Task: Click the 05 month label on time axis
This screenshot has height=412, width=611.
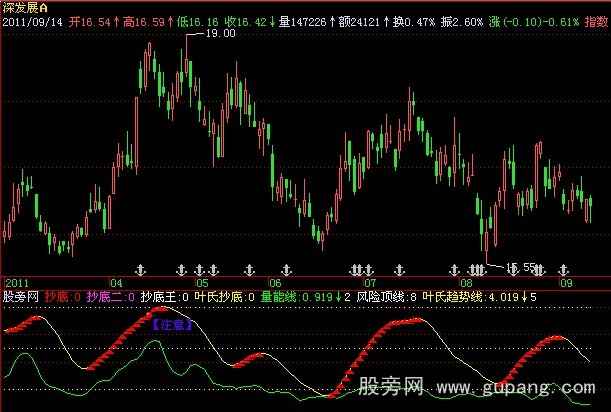Action: coord(202,283)
